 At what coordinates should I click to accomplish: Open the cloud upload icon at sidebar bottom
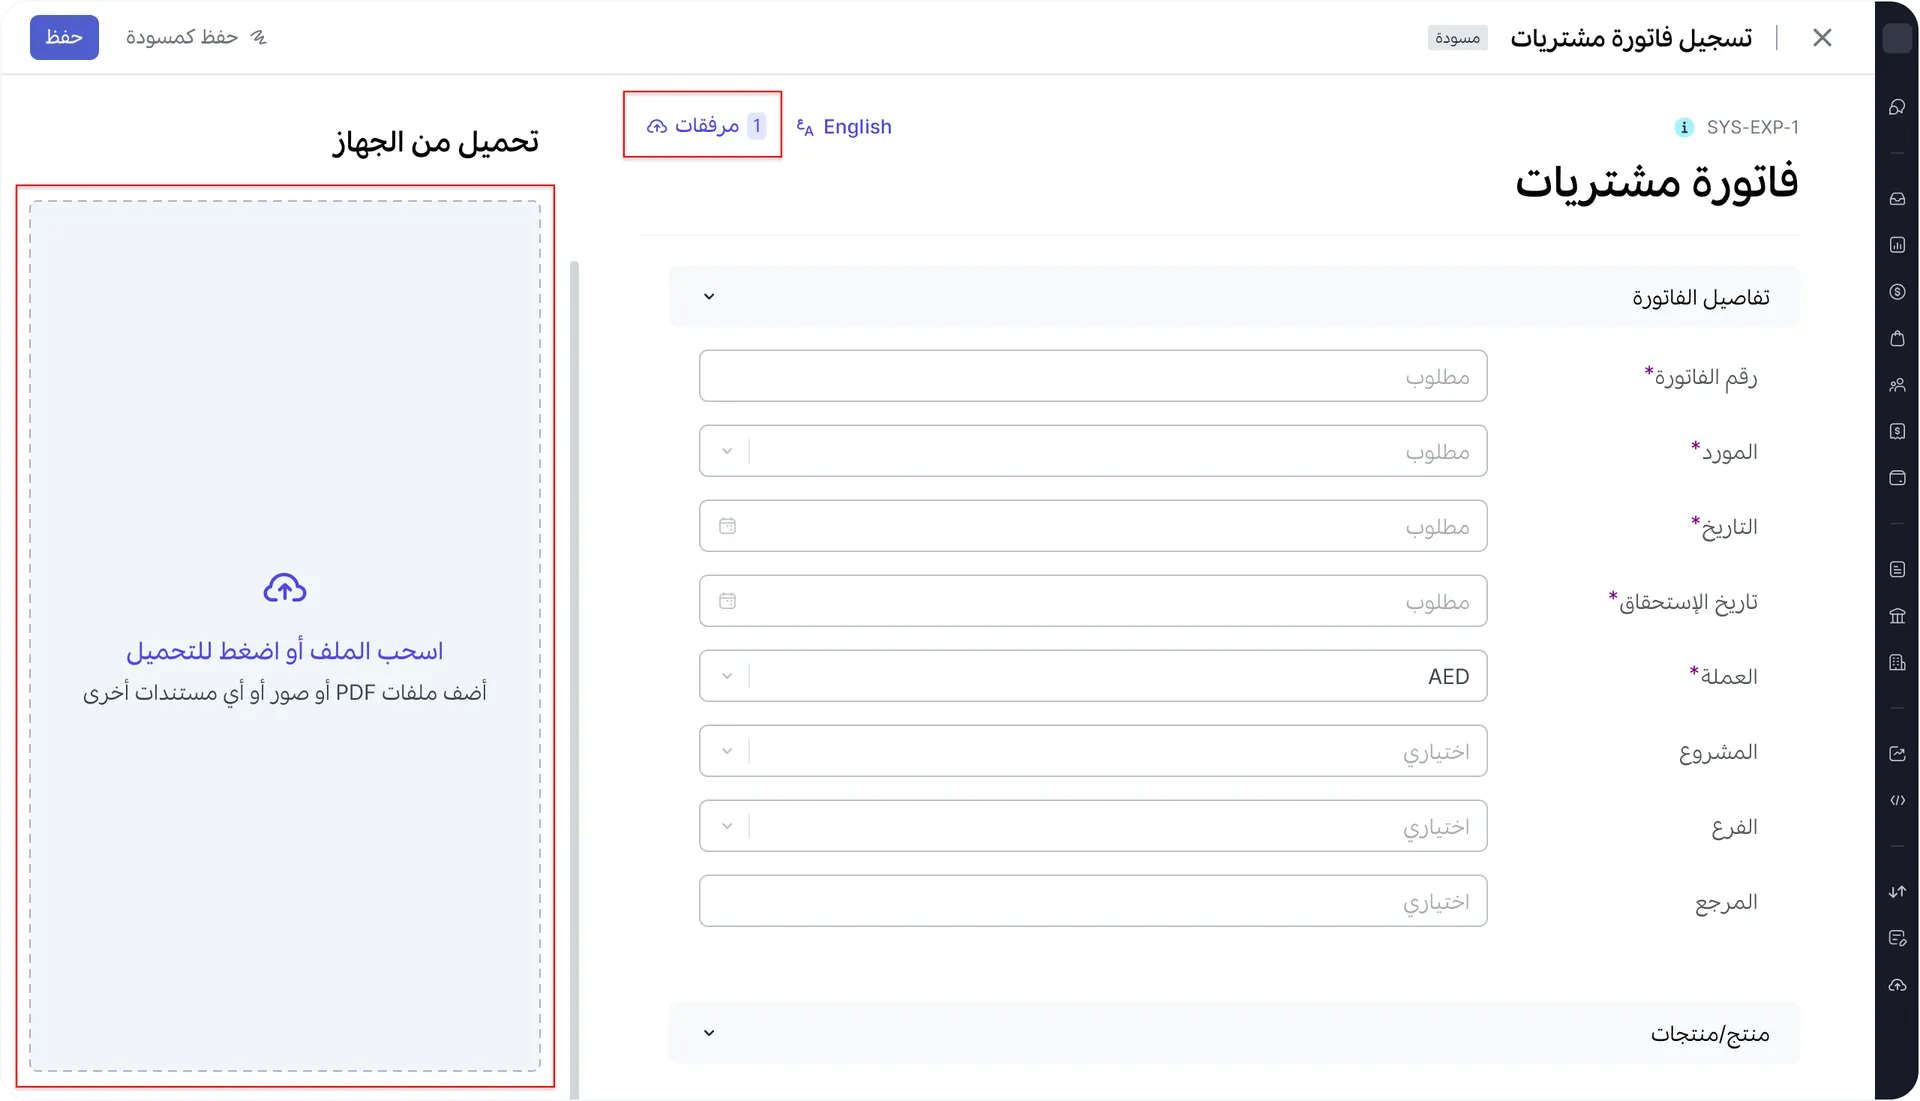(1897, 986)
